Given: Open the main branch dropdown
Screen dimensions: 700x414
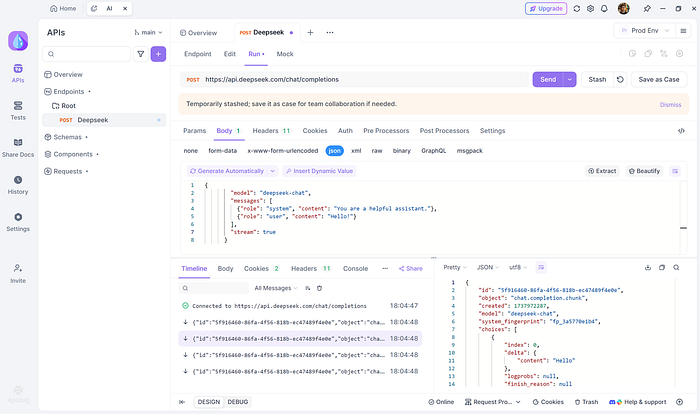Looking at the screenshot, I should [148, 33].
